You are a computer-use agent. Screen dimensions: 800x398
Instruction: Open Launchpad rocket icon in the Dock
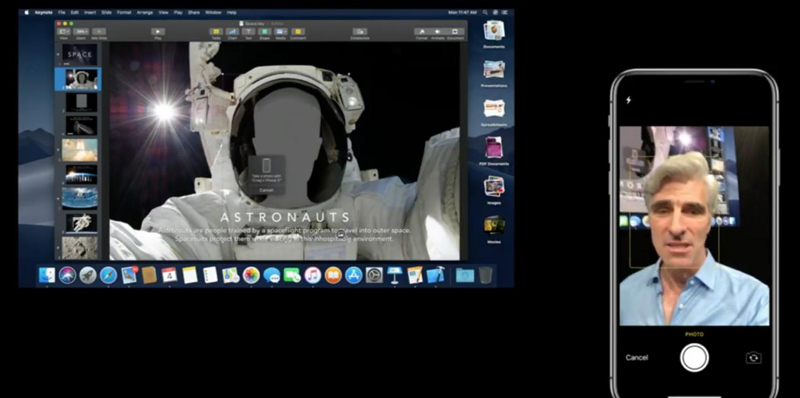[x=88, y=275]
